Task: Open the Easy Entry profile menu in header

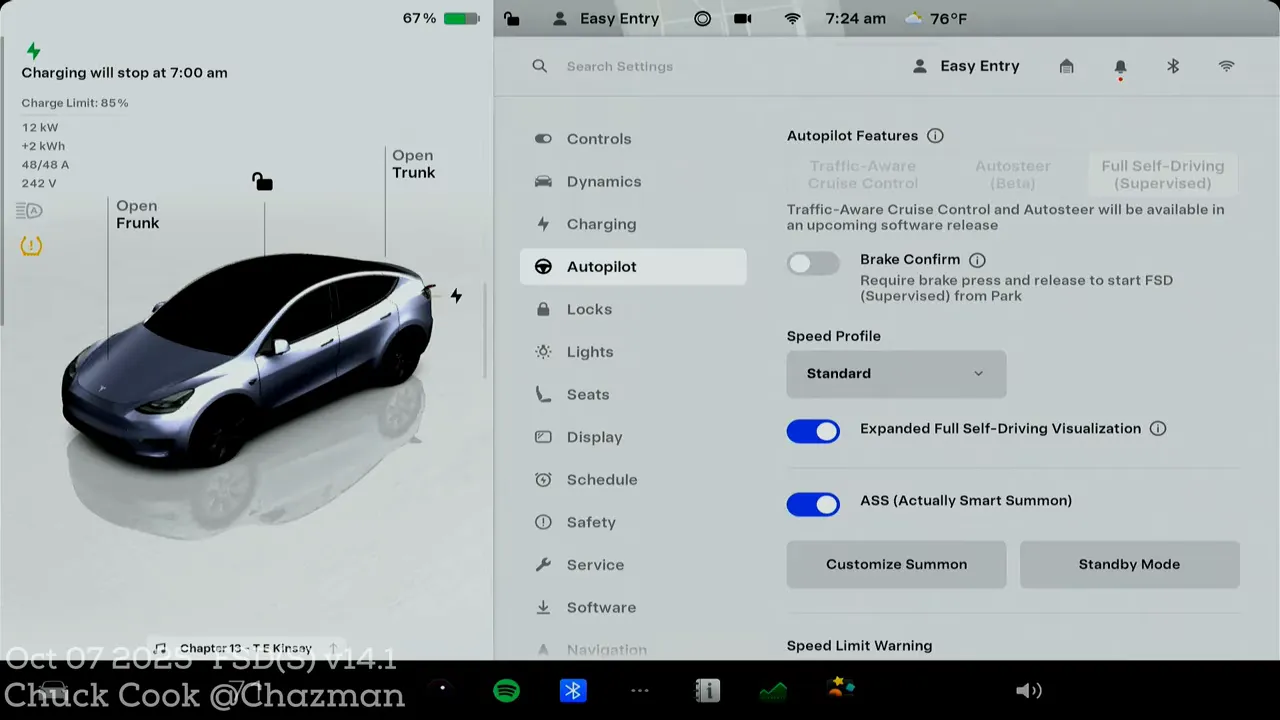Action: pos(966,67)
